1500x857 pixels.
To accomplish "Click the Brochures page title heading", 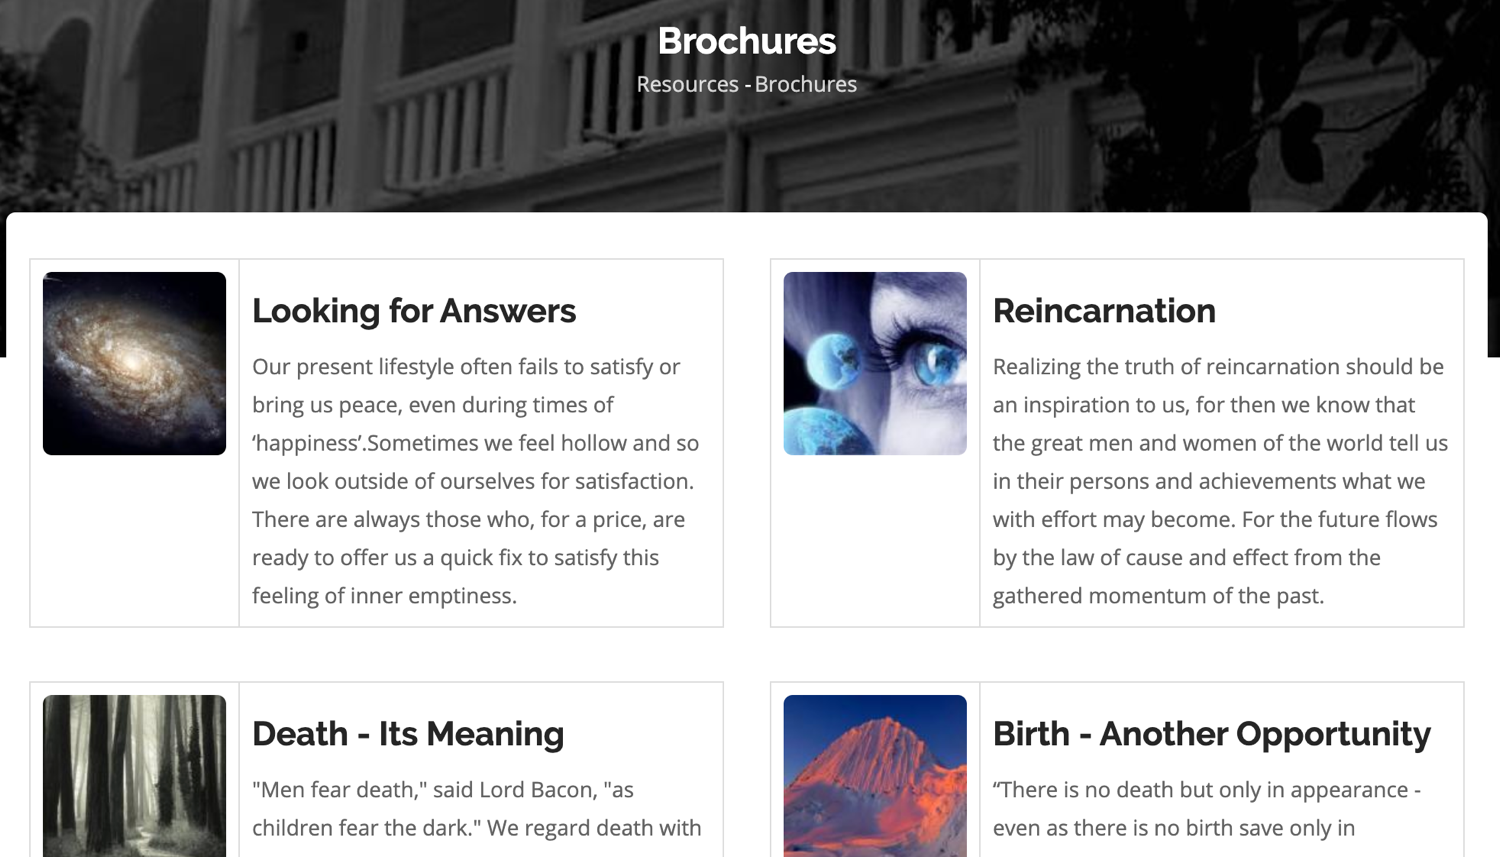I will pyautogui.click(x=747, y=41).
